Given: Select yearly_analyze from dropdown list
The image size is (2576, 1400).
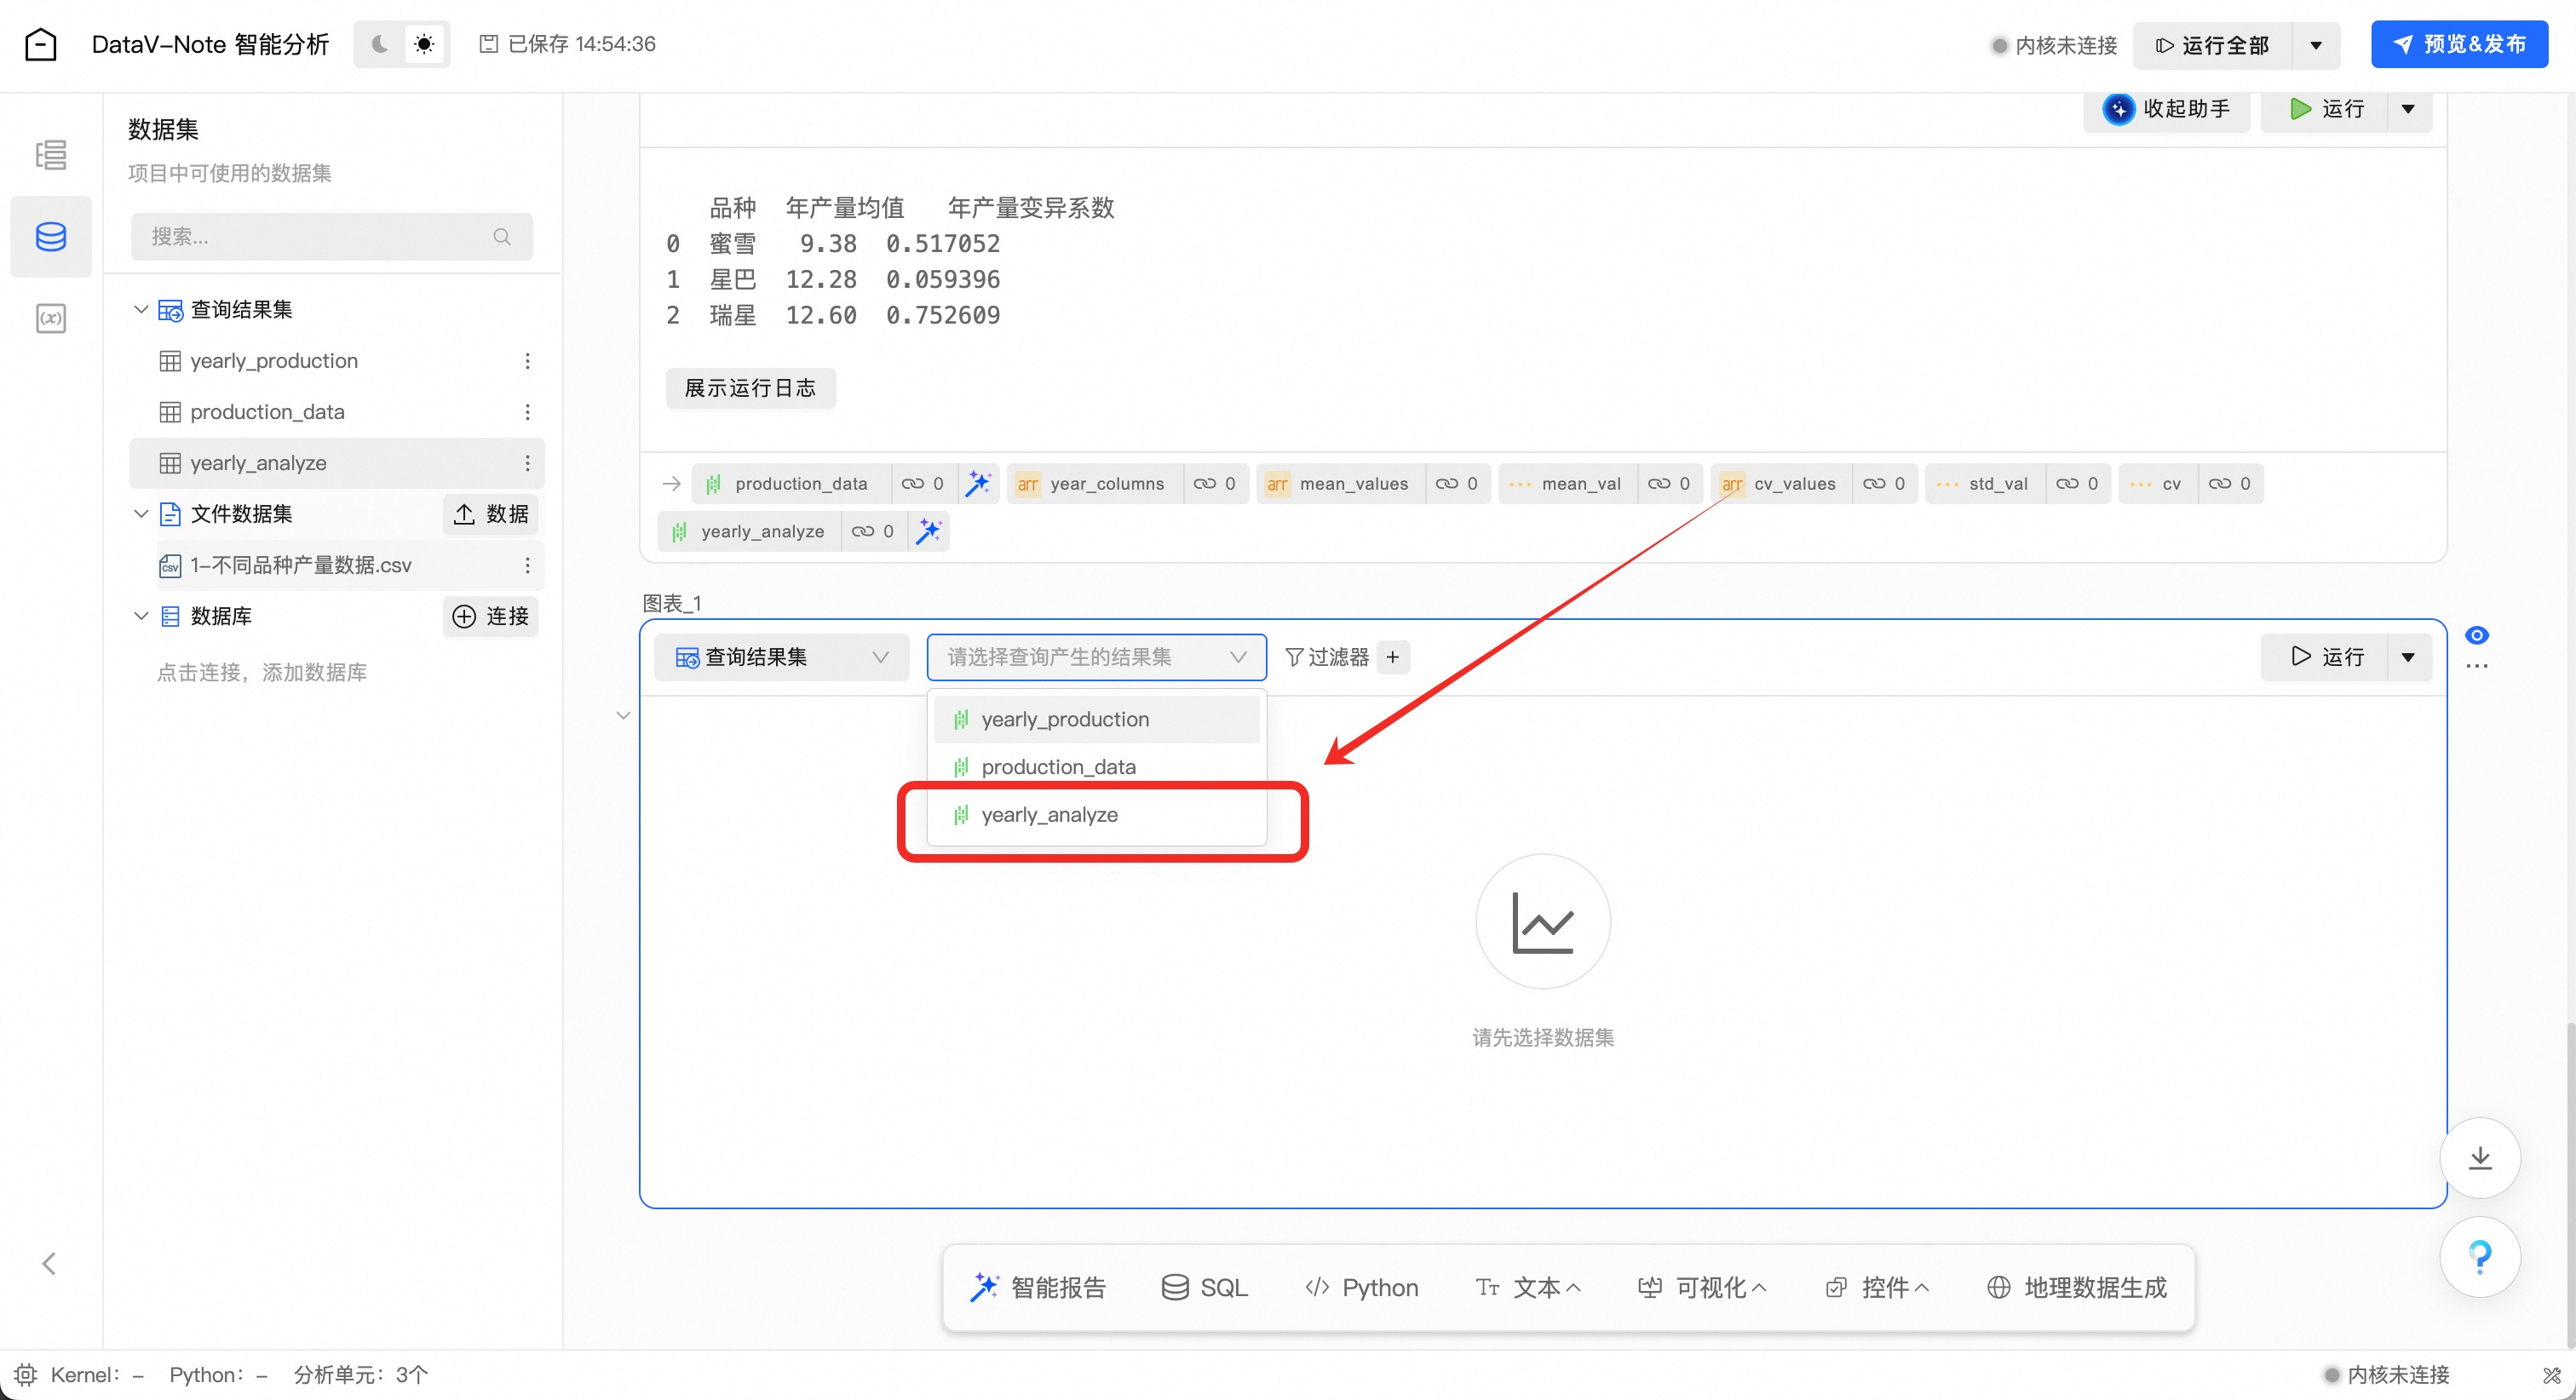Looking at the screenshot, I should [x=1049, y=815].
